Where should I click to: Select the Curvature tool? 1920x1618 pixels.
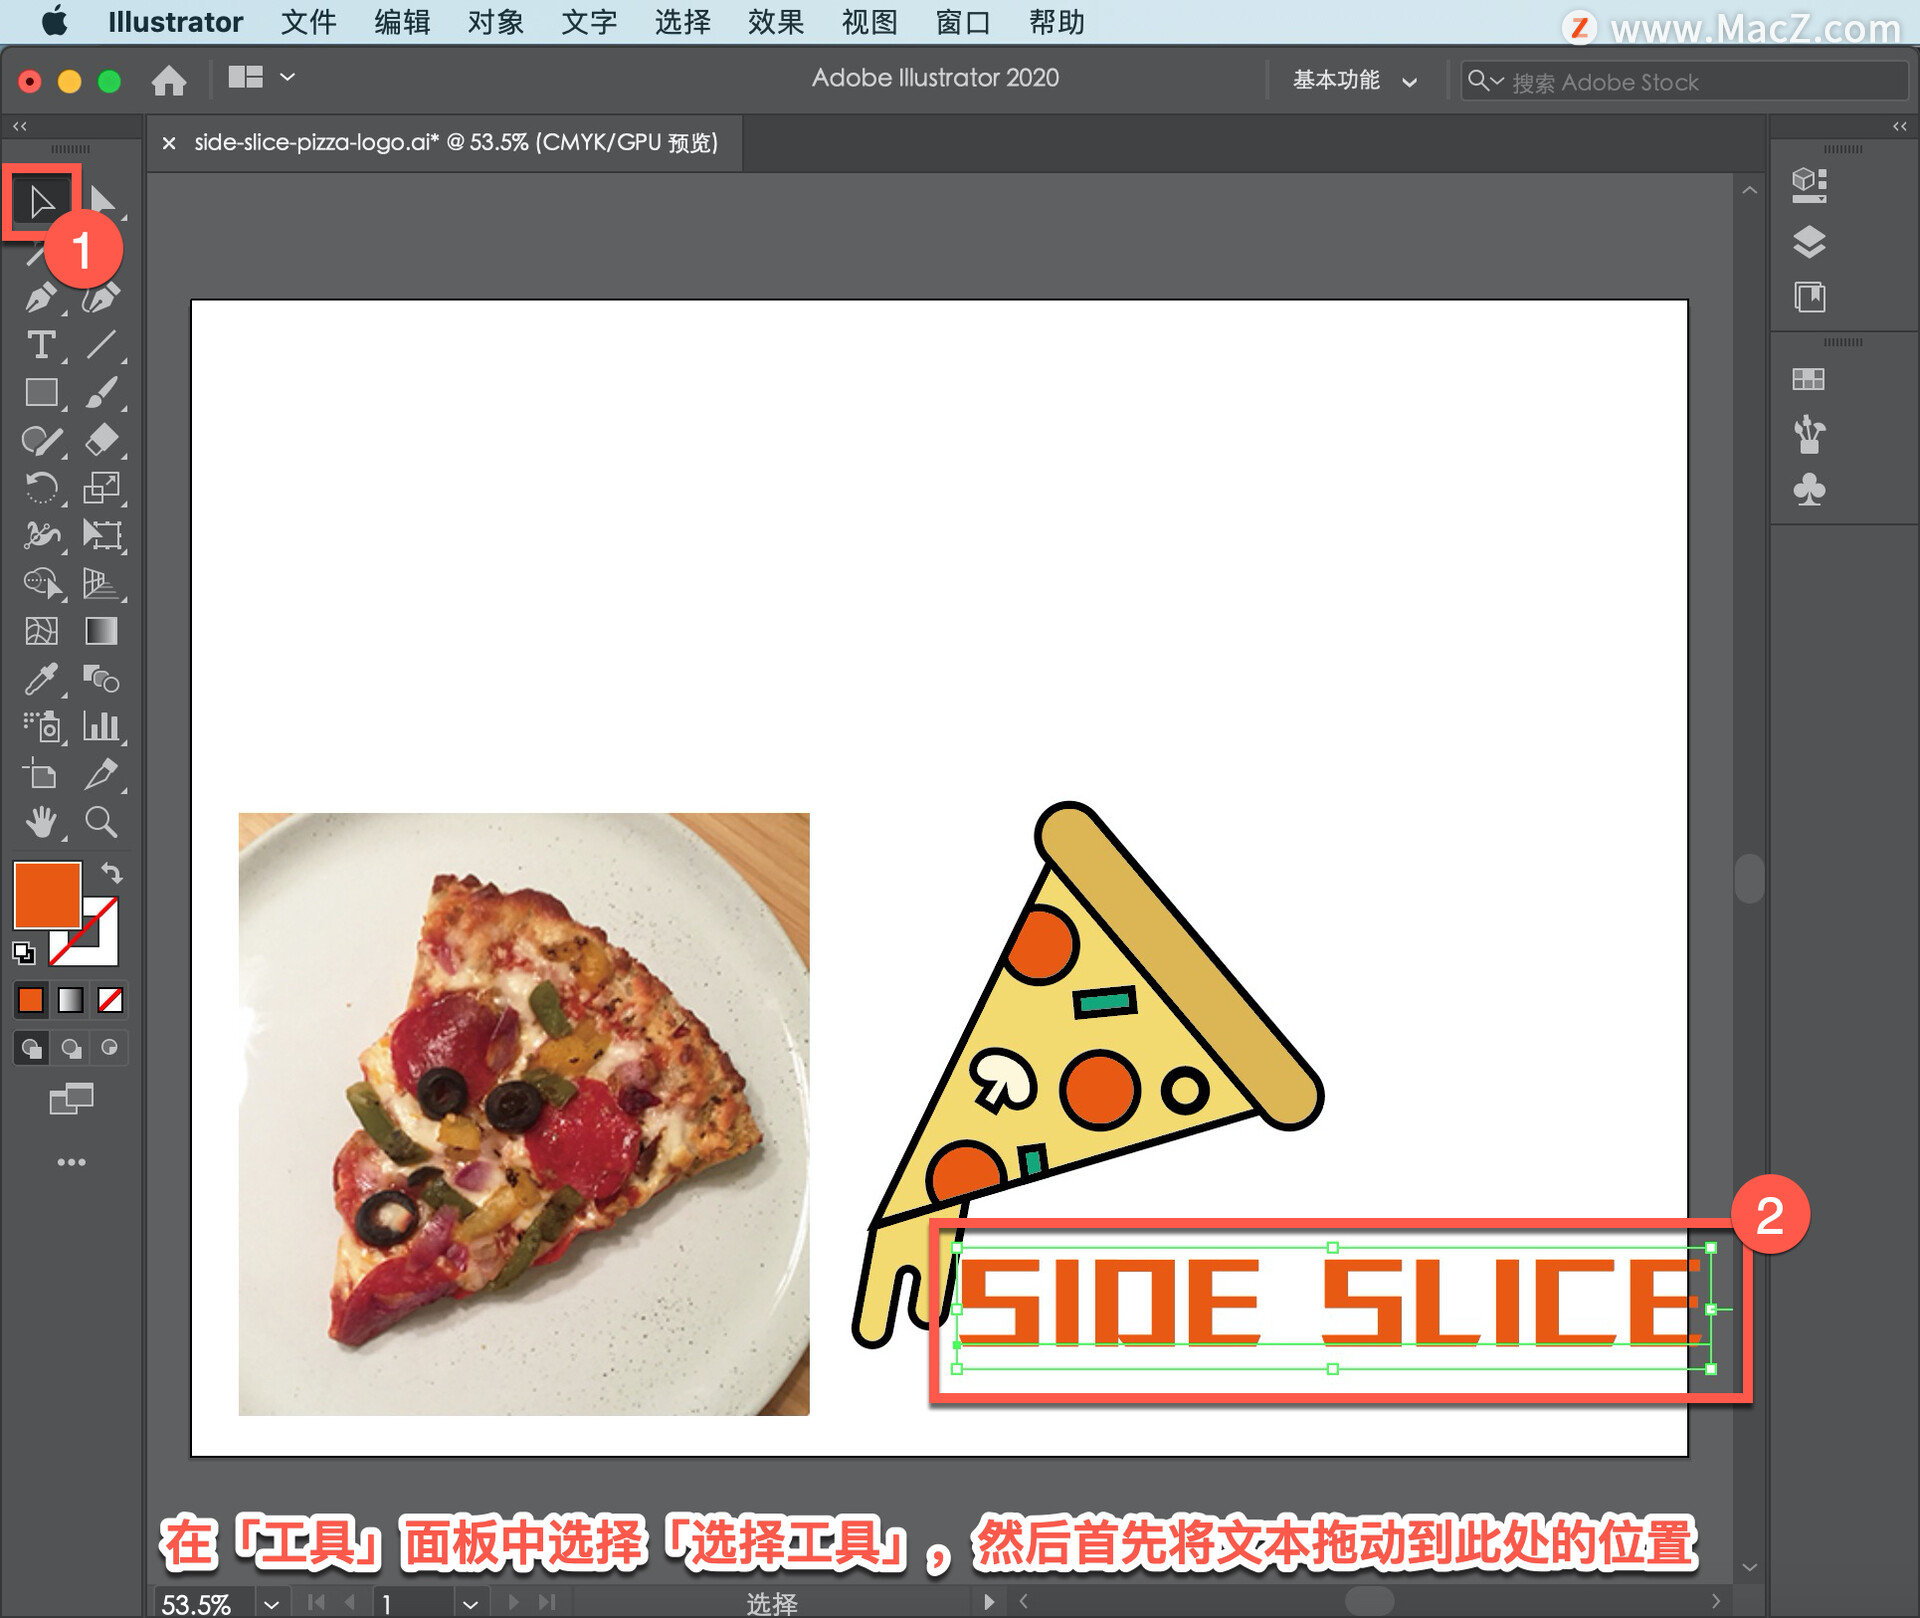pos(101,297)
